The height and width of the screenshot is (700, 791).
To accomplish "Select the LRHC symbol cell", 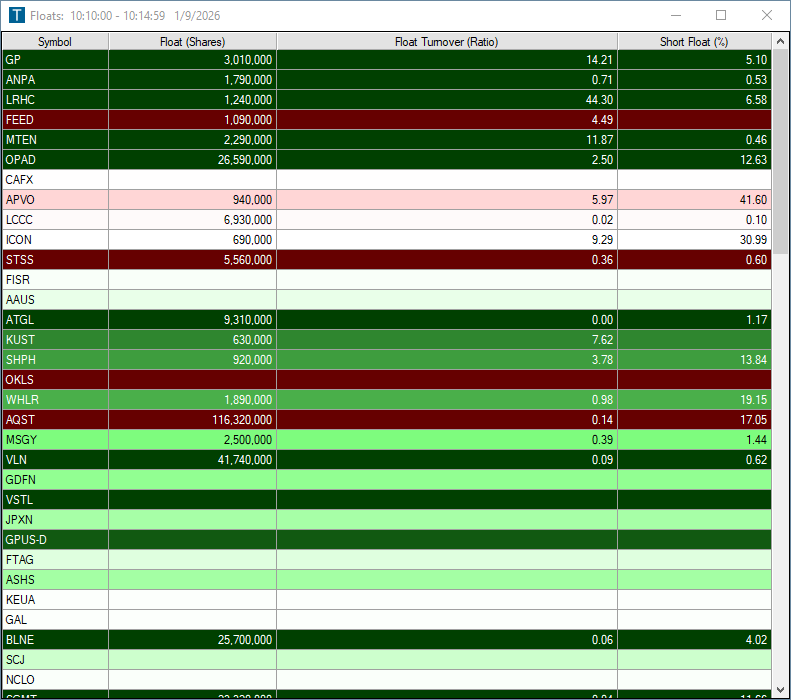I will pos(55,100).
